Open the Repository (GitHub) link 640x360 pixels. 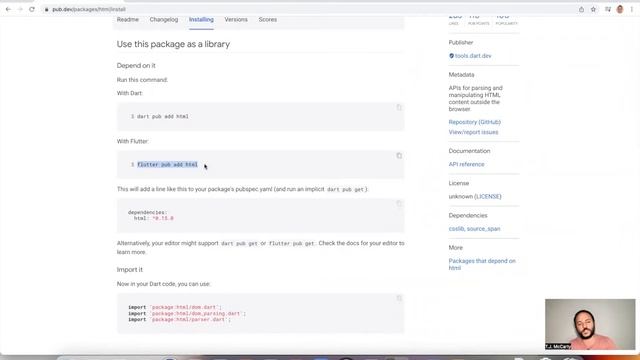[x=475, y=122]
